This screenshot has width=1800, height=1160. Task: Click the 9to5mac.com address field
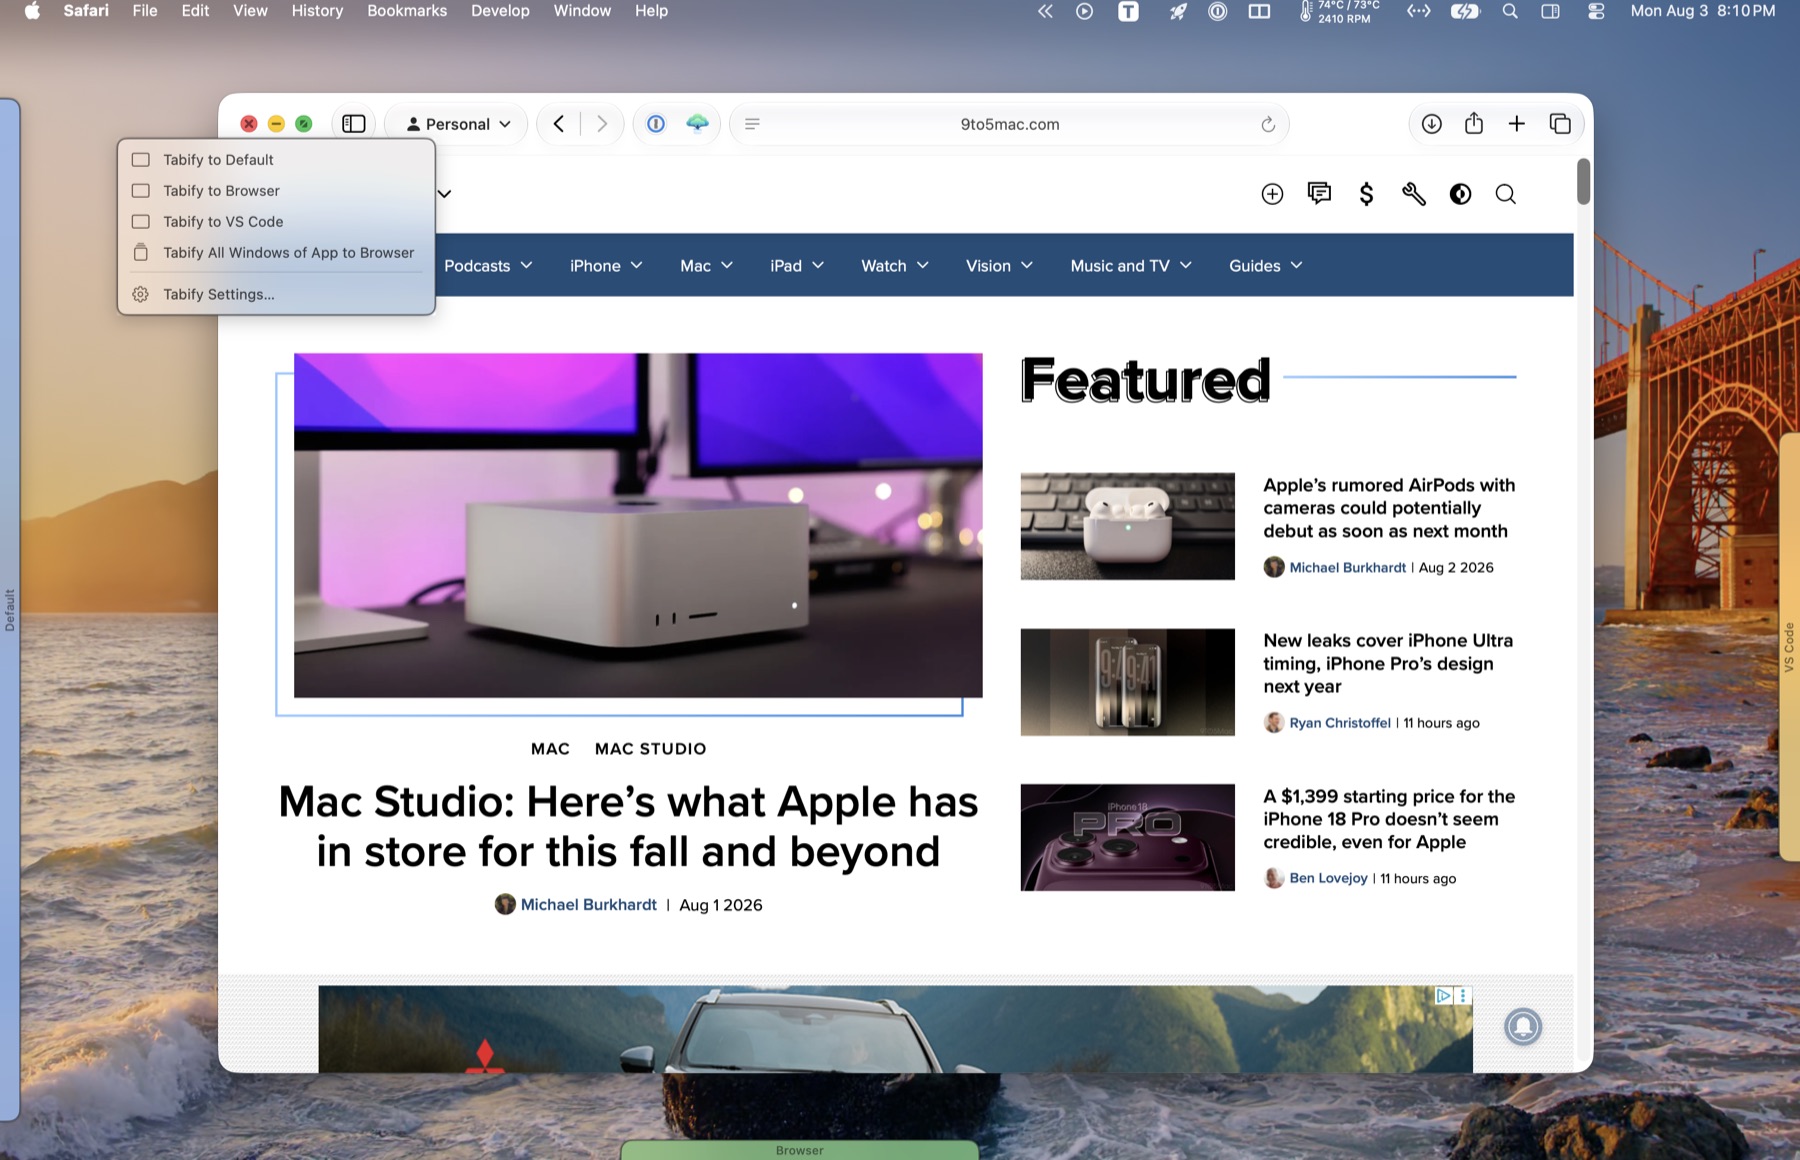pos(1009,124)
